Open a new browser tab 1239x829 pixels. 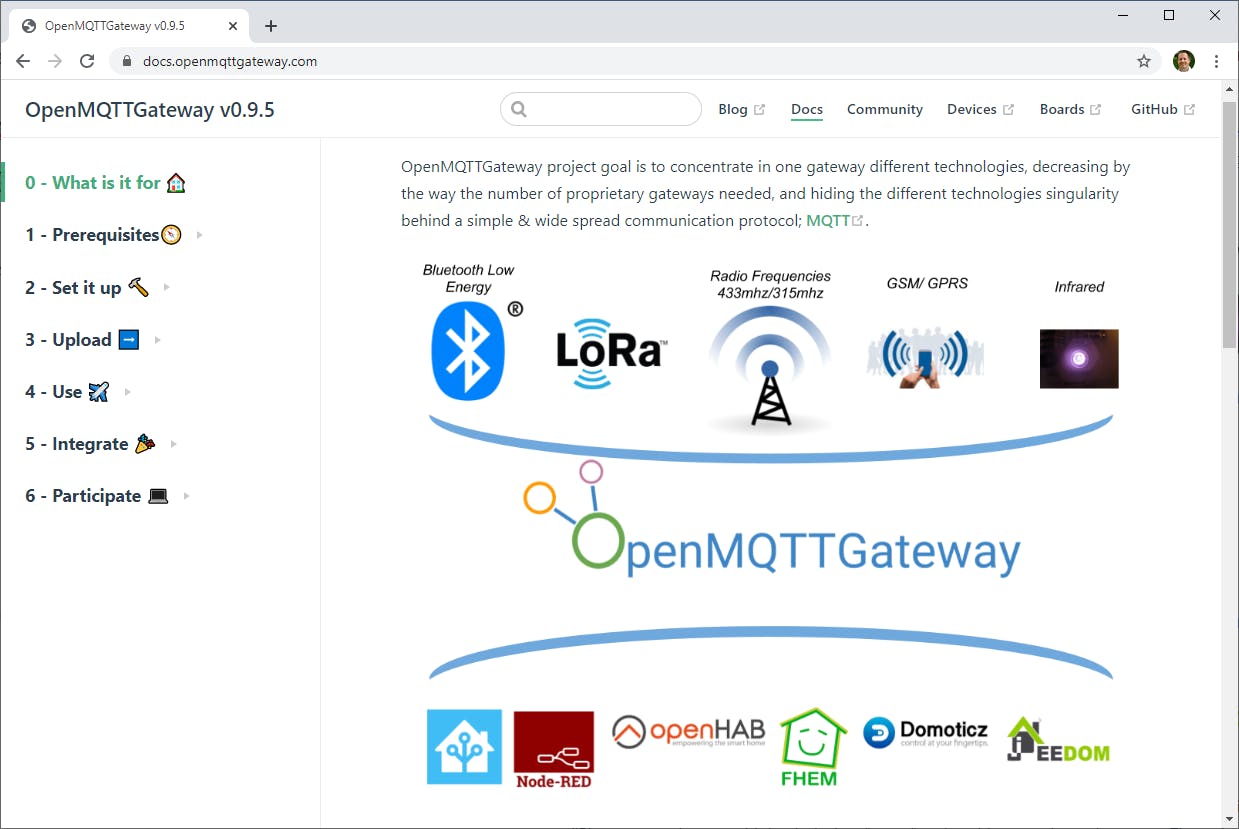click(271, 26)
